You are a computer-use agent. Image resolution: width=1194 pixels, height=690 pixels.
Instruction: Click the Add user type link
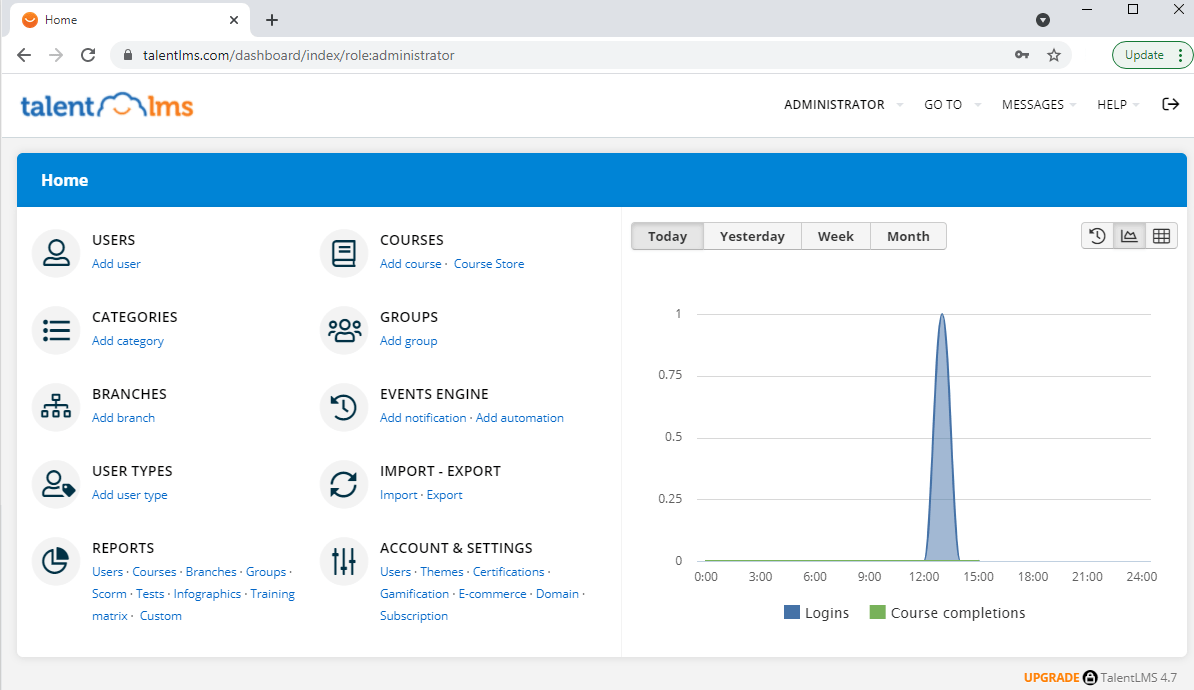[x=129, y=494]
